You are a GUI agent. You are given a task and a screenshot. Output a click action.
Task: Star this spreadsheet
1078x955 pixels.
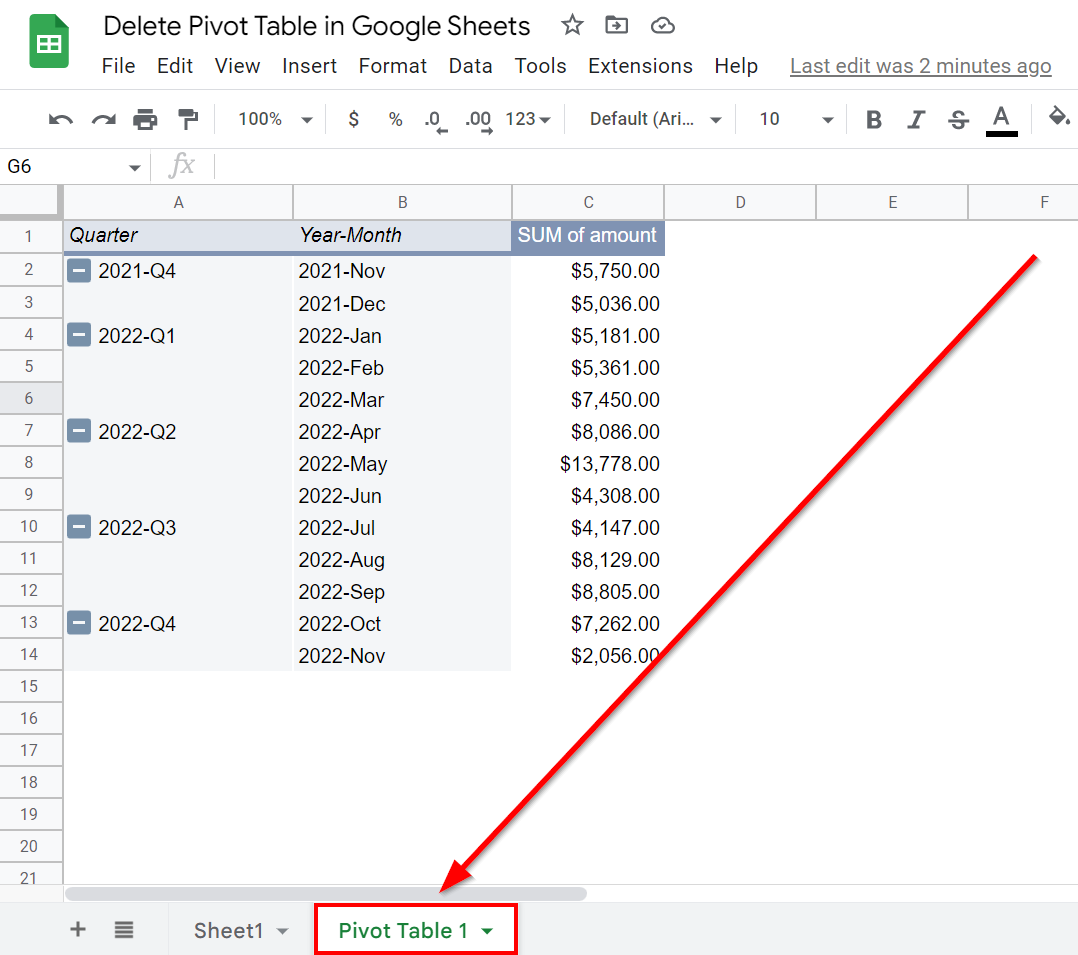pos(572,25)
